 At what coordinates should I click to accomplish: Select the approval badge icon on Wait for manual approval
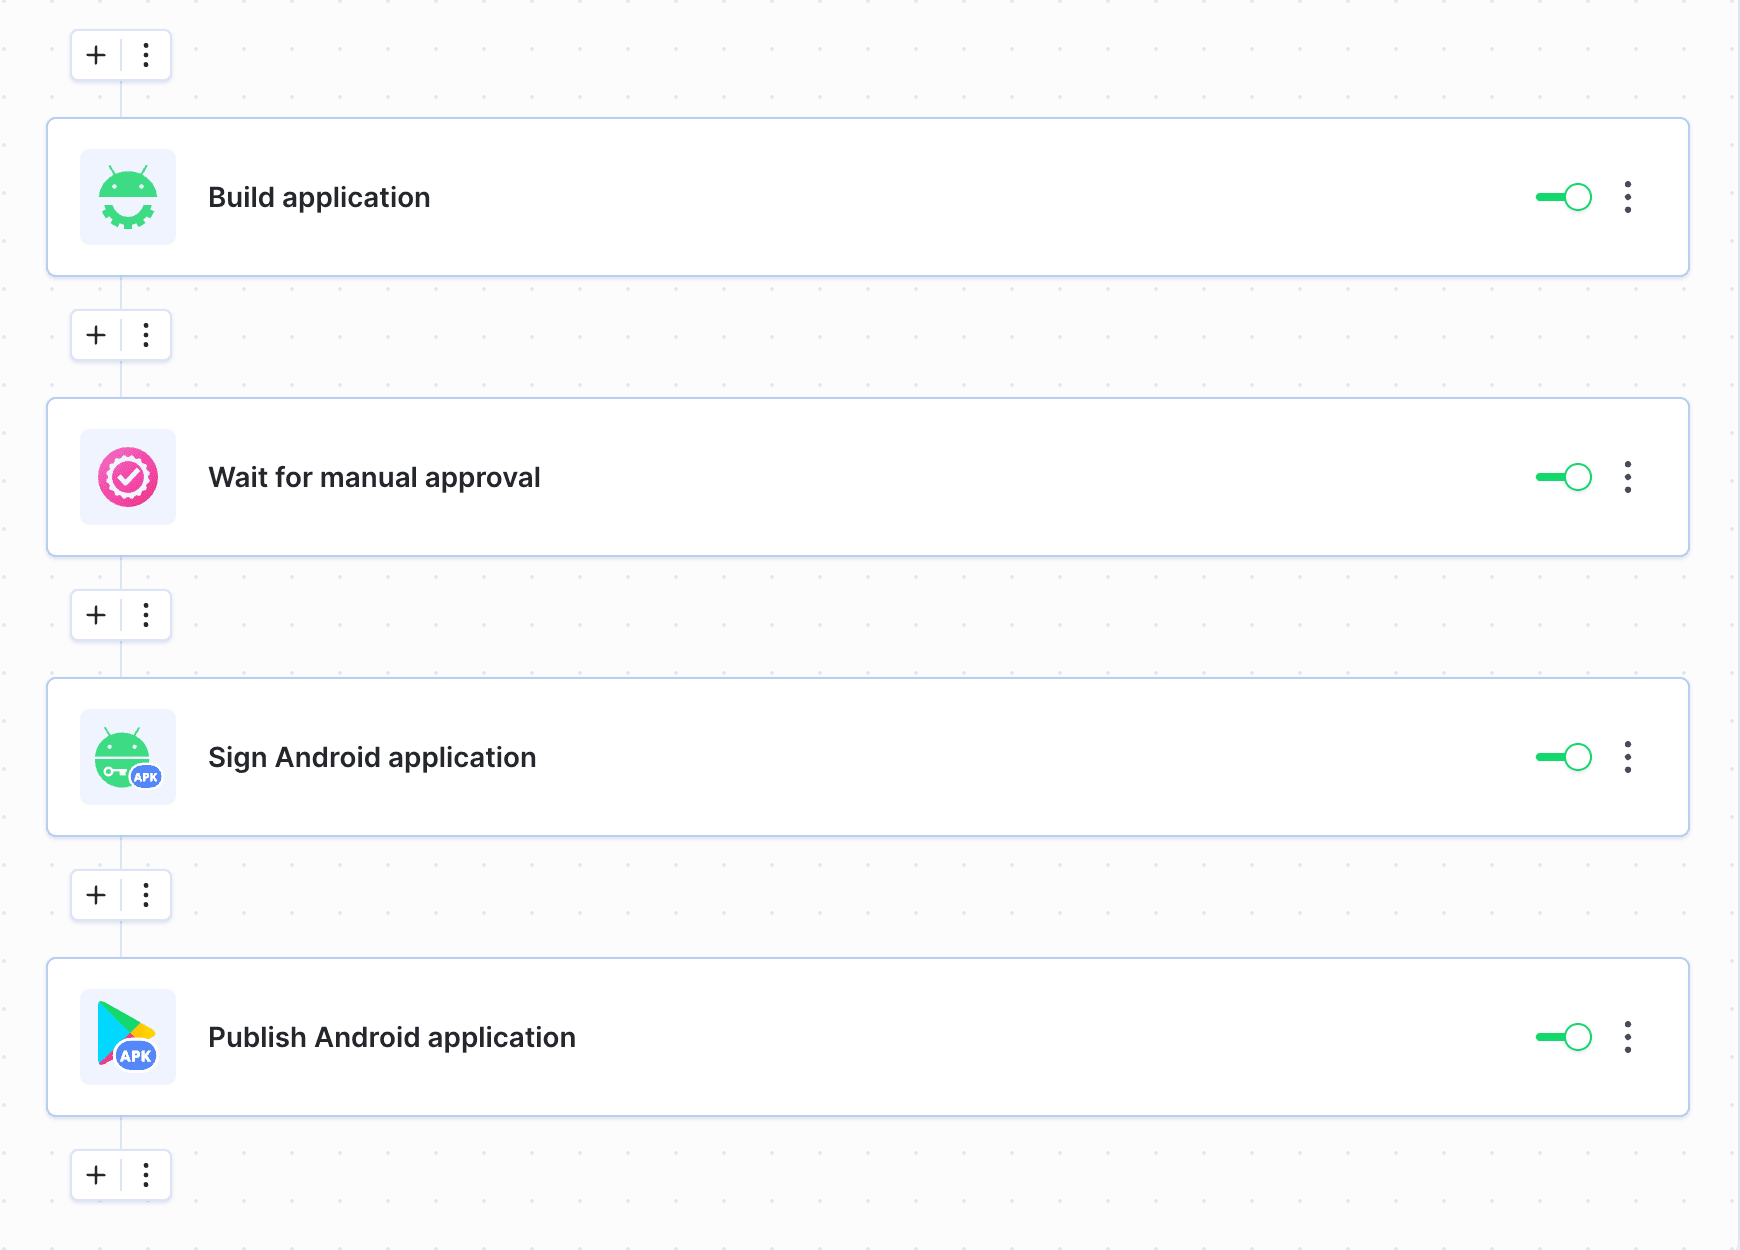click(x=128, y=477)
